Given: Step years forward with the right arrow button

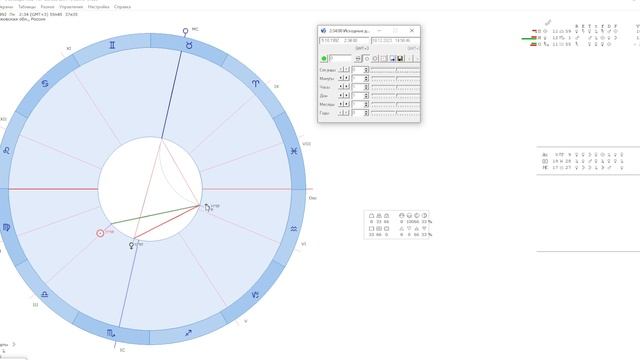Looking at the screenshot, I should point(347,113).
